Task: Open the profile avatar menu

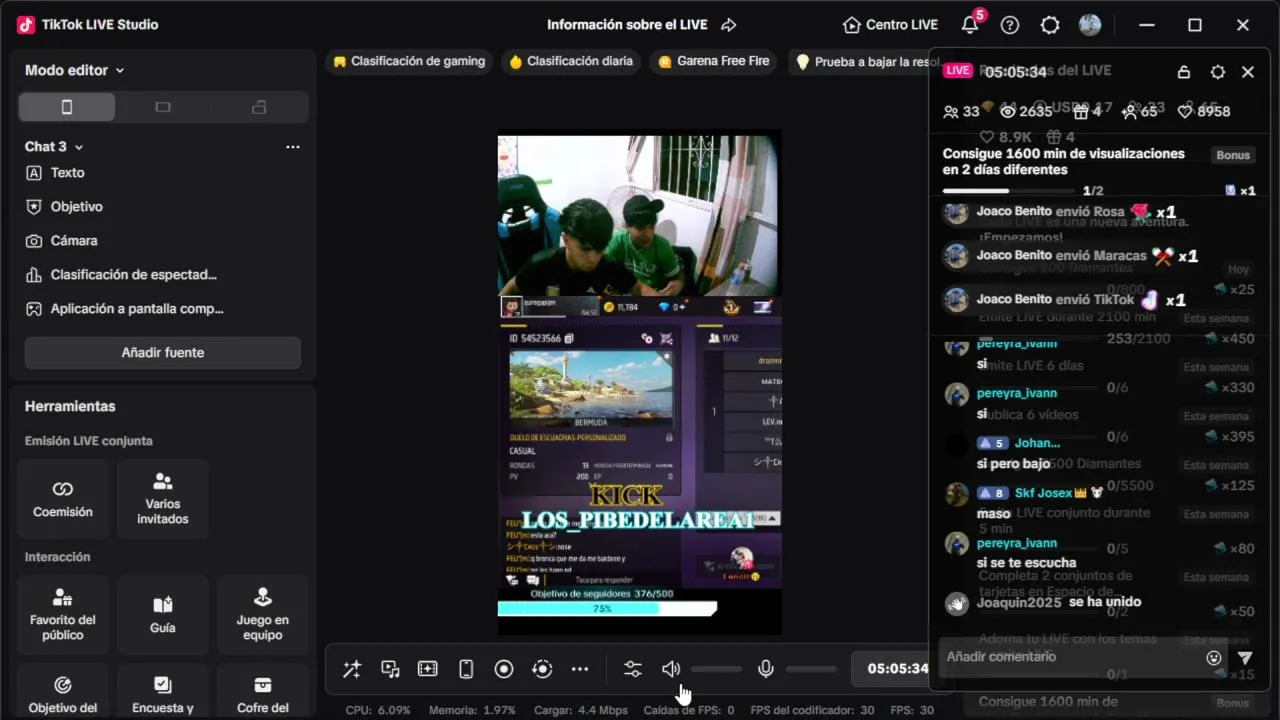Action: (x=1090, y=25)
